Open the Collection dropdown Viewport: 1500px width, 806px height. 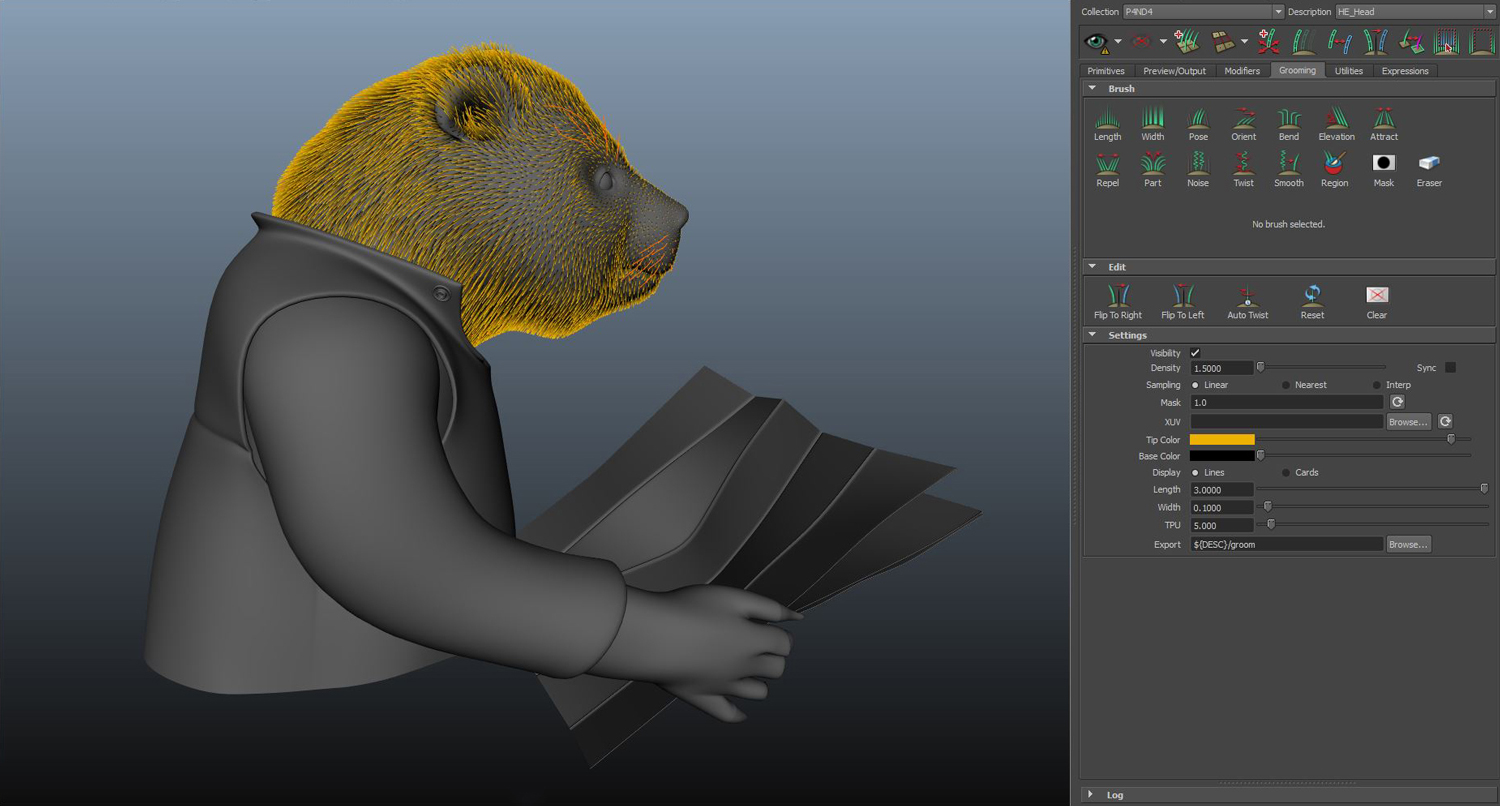pyautogui.click(x=1278, y=11)
